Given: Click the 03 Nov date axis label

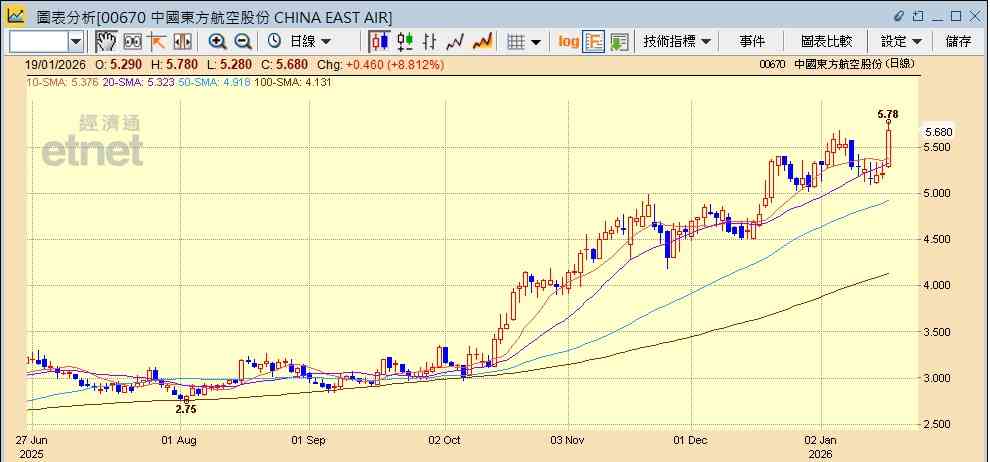Looking at the screenshot, I should (x=569, y=440).
